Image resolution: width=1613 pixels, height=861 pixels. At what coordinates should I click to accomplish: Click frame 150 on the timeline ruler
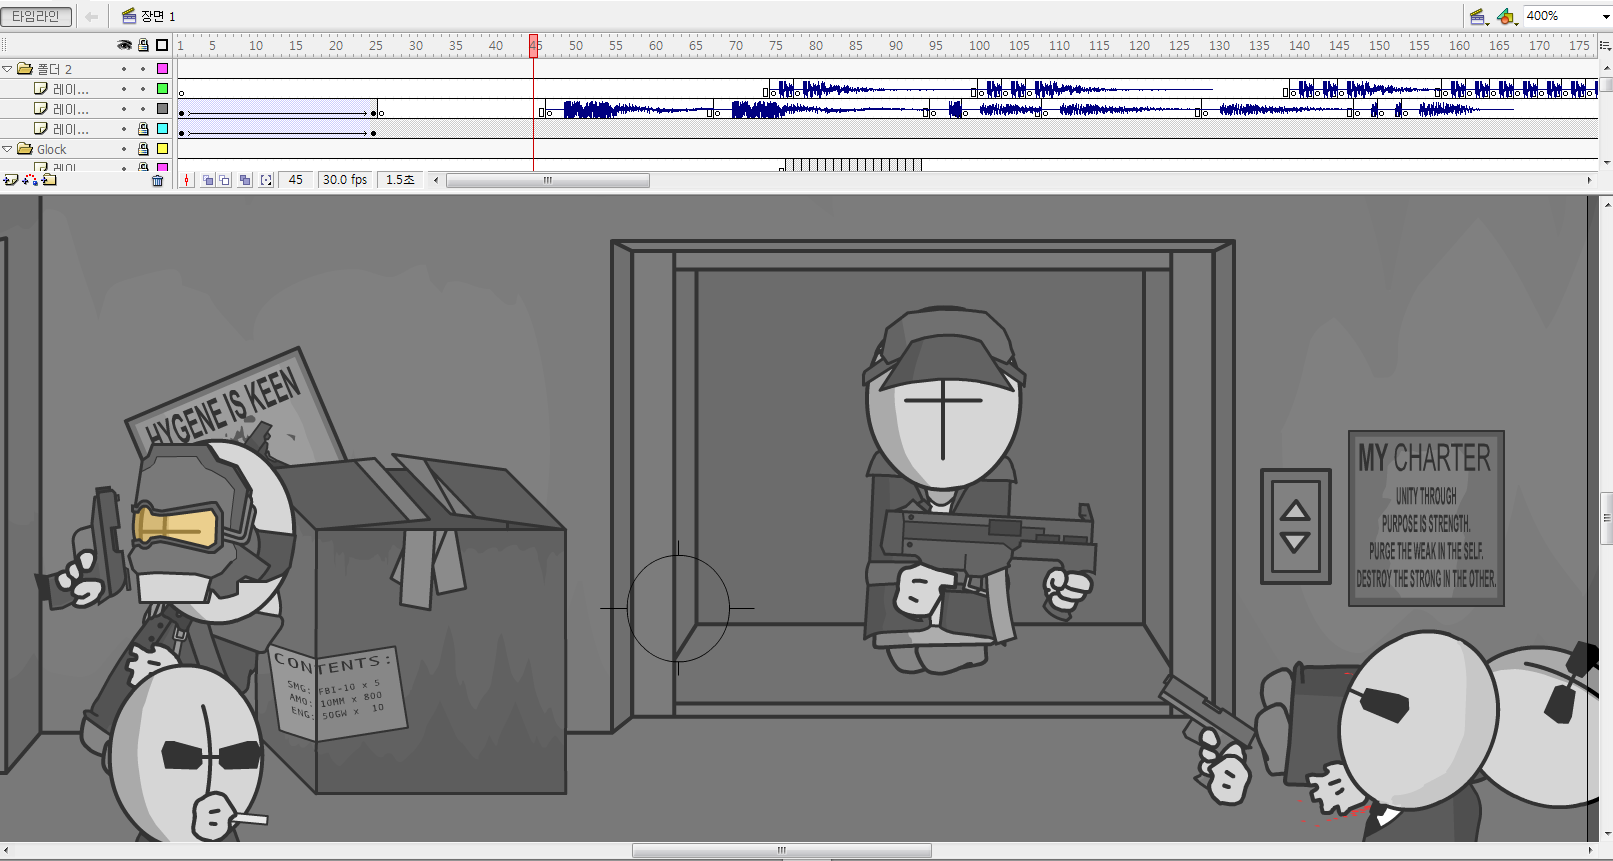pyautogui.click(x=1379, y=46)
